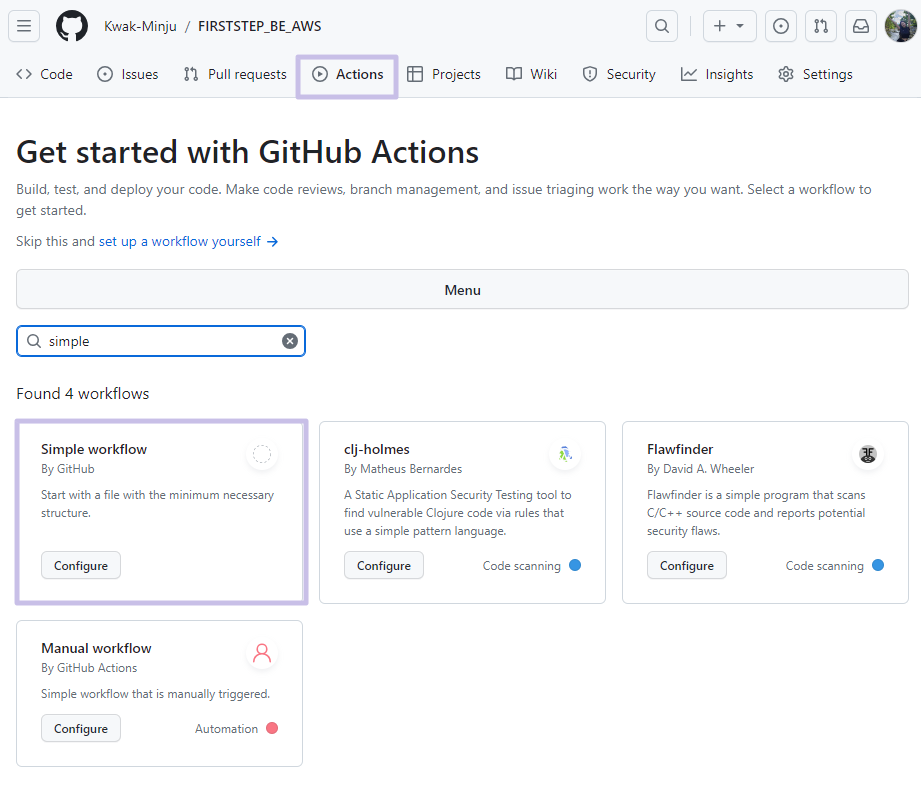Switch to the Code tab
The height and width of the screenshot is (785, 921).
pos(45,74)
